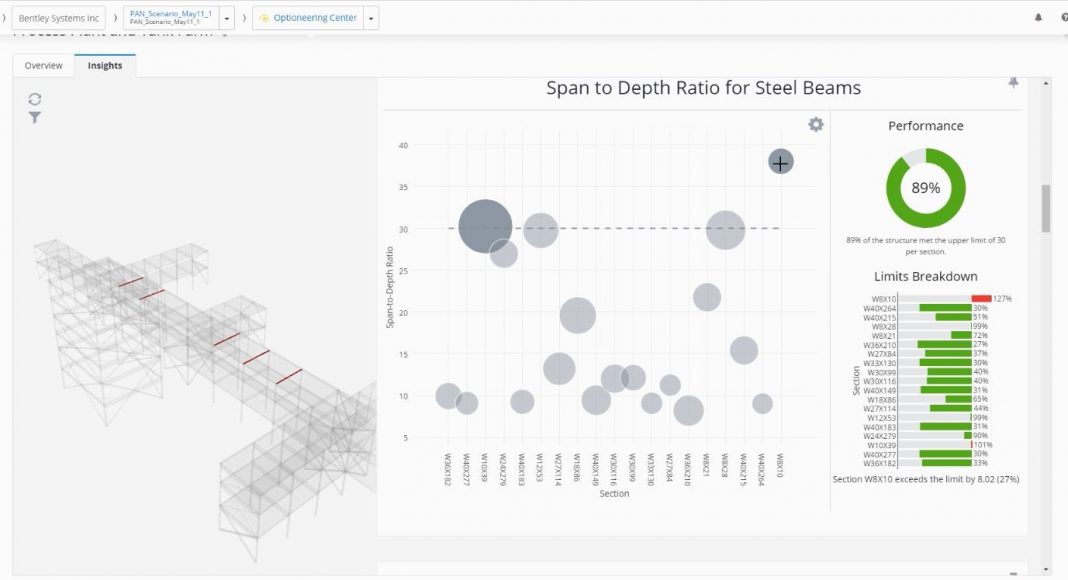Screen dimensions: 1068x580
Task: Open the notifications bell
Action: click(x=1038, y=18)
